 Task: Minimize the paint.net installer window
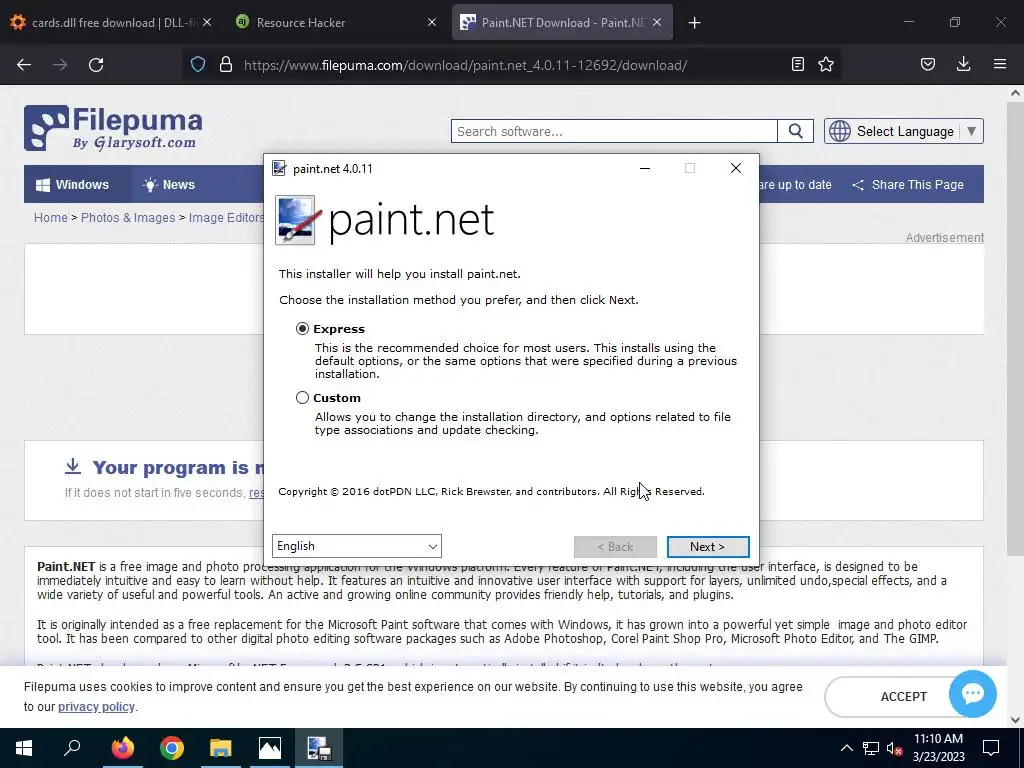coord(645,168)
